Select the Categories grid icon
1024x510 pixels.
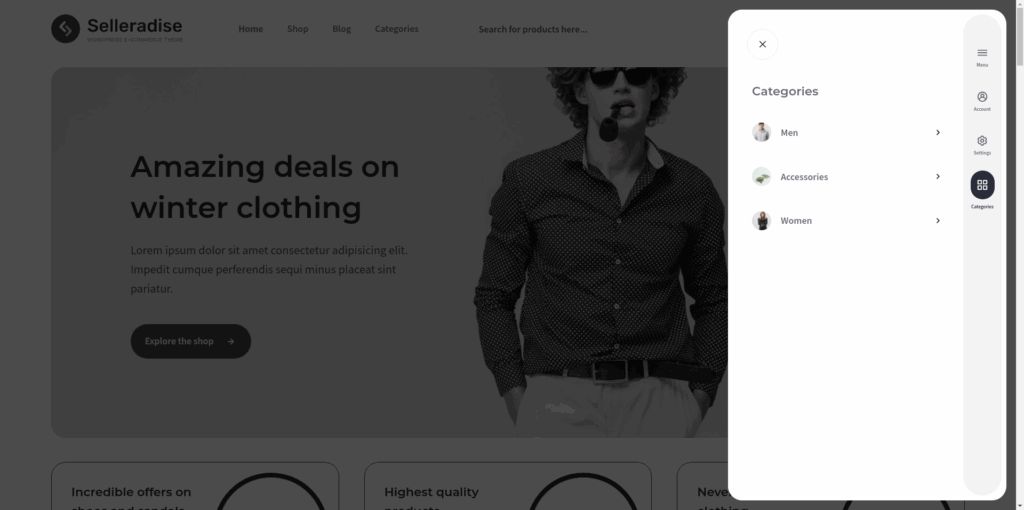(982, 185)
